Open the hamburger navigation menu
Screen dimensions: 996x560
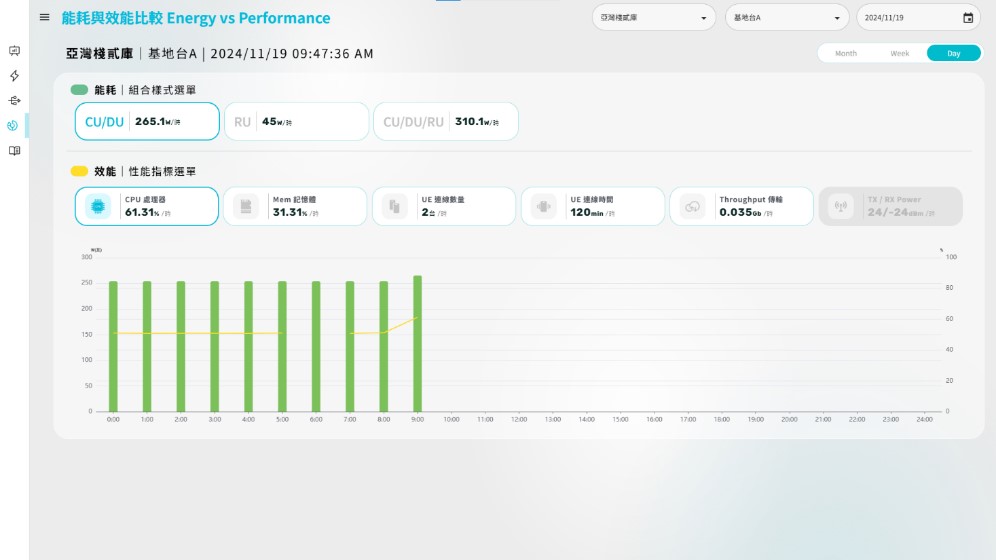point(44,17)
